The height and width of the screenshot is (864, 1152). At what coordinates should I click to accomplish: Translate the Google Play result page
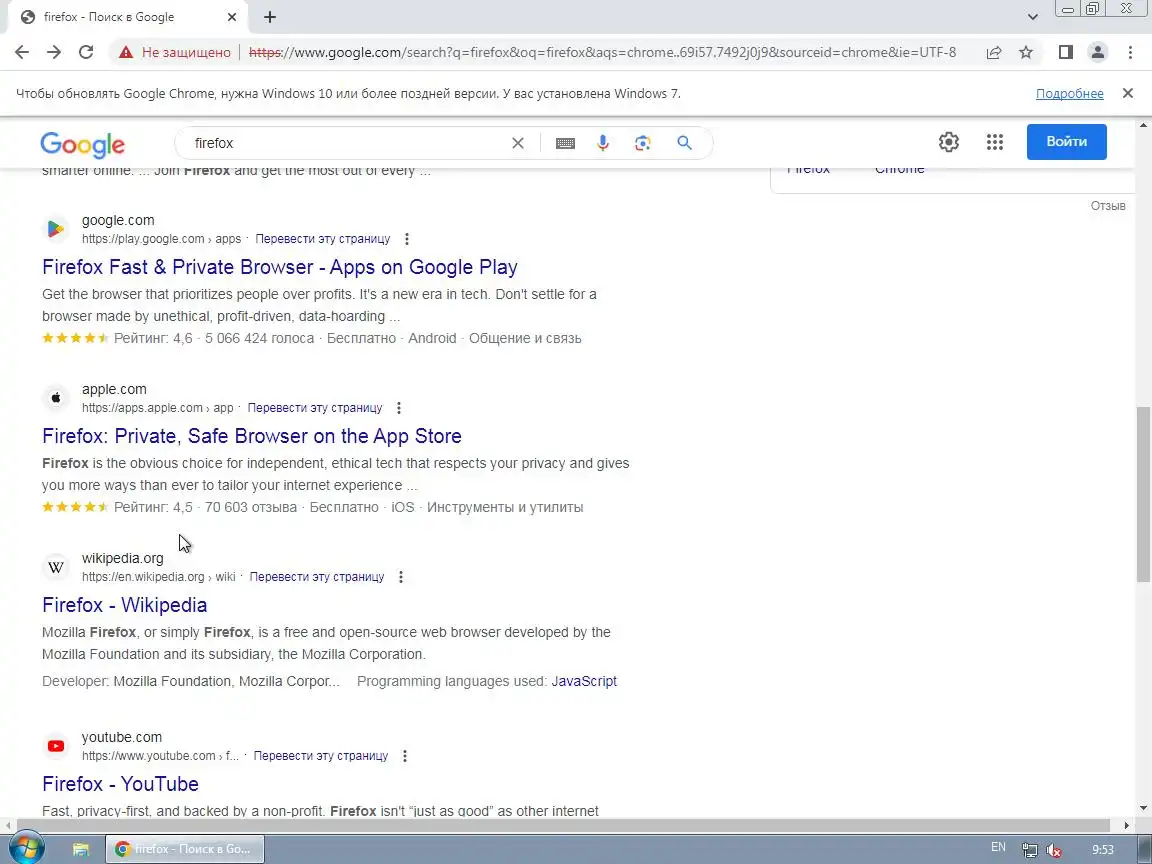[x=323, y=239]
